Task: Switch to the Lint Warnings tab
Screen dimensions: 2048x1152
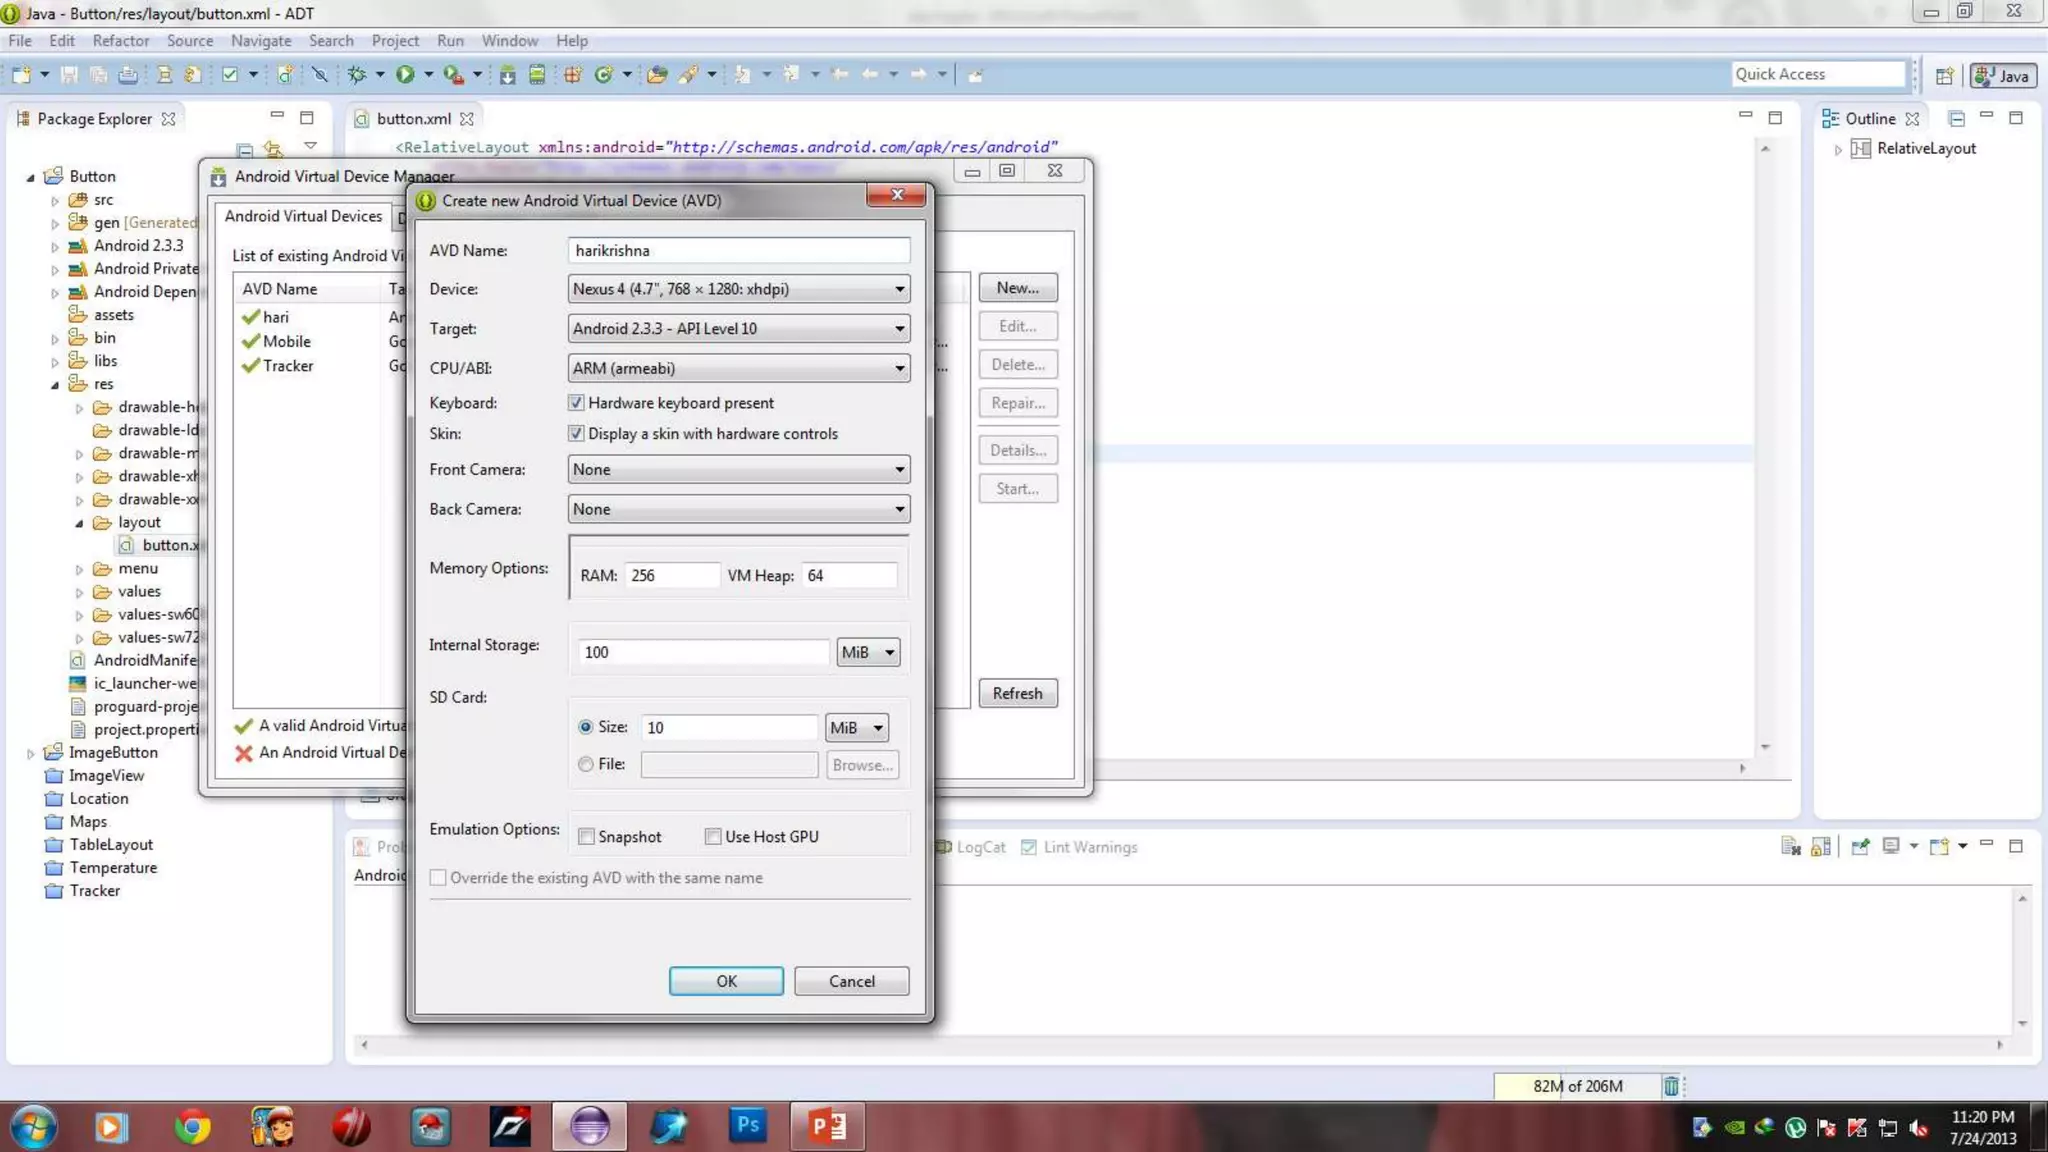Action: 1089,847
